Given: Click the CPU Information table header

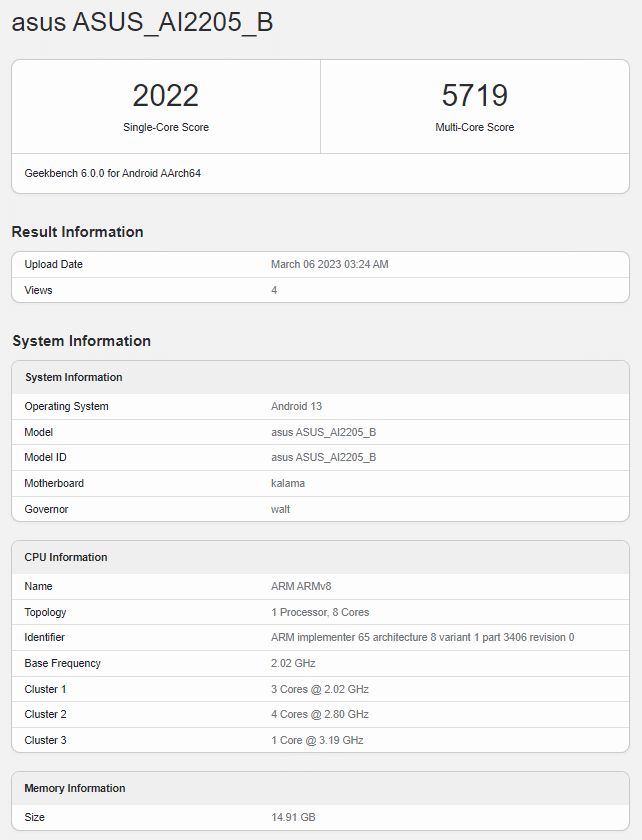Looking at the screenshot, I should click(66, 557).
